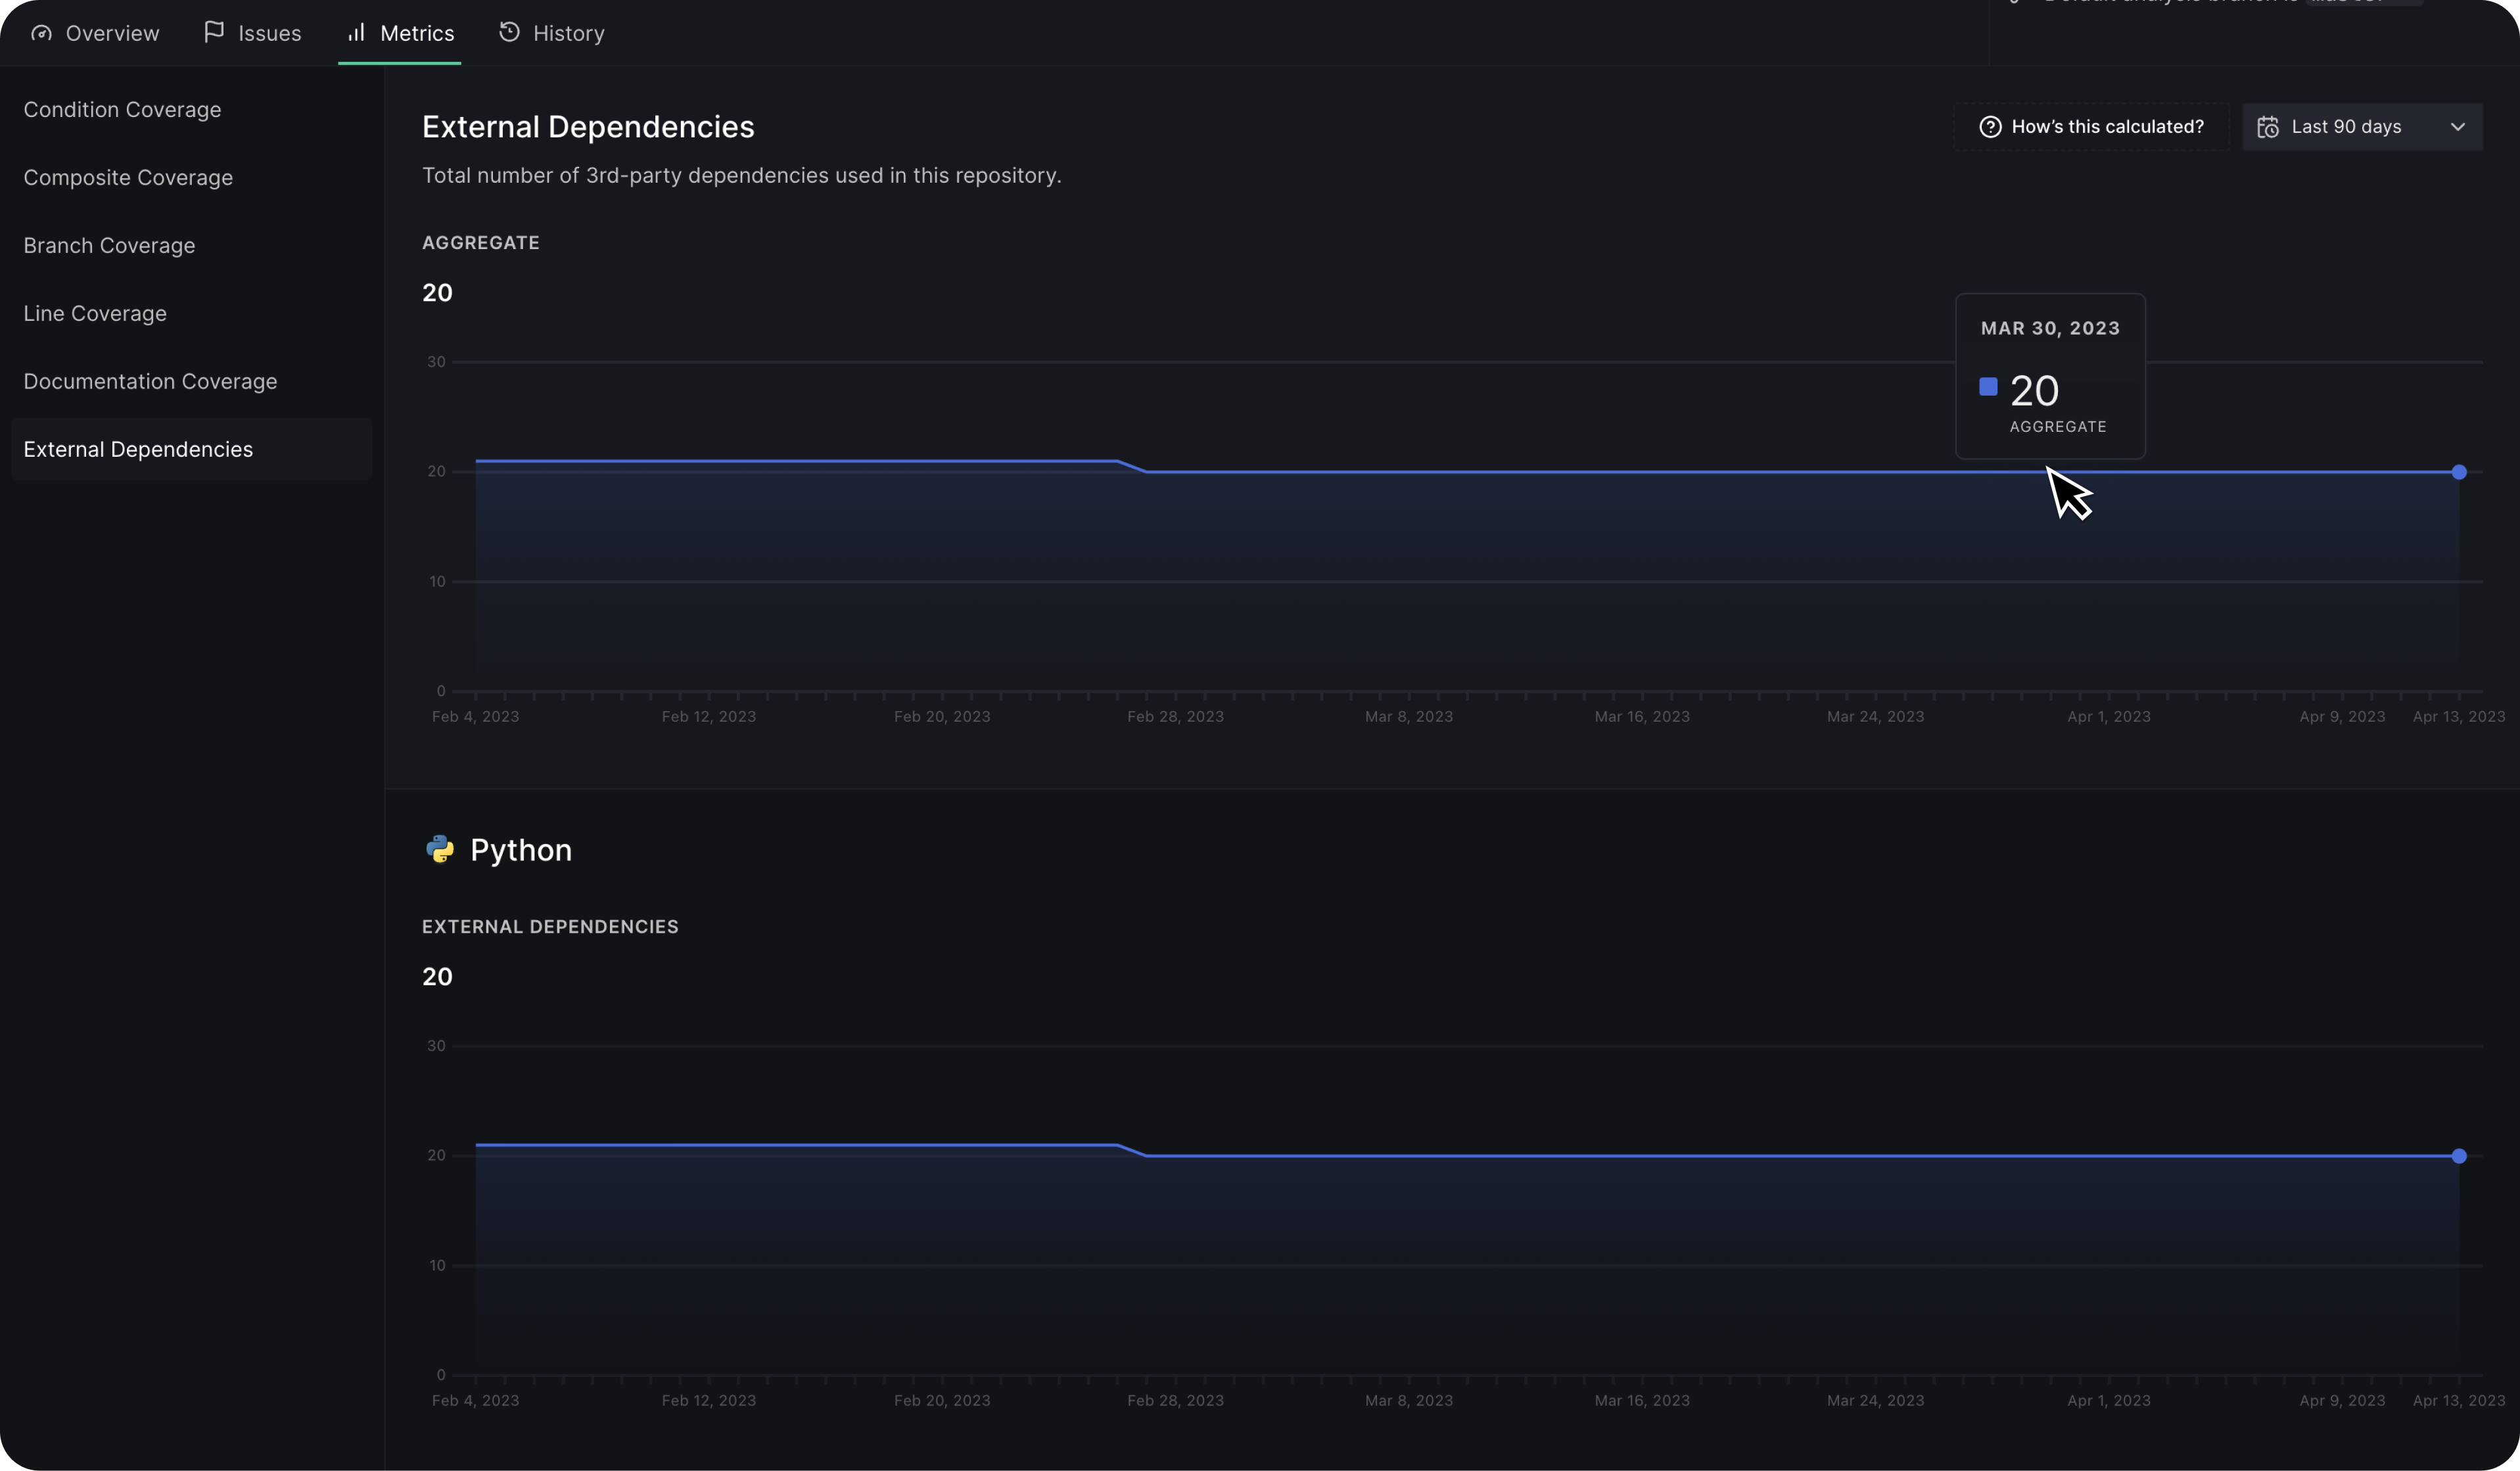Select Condition Coverage in sidebar
This screenshot has width=2520, height=1471.
(122, 110)
